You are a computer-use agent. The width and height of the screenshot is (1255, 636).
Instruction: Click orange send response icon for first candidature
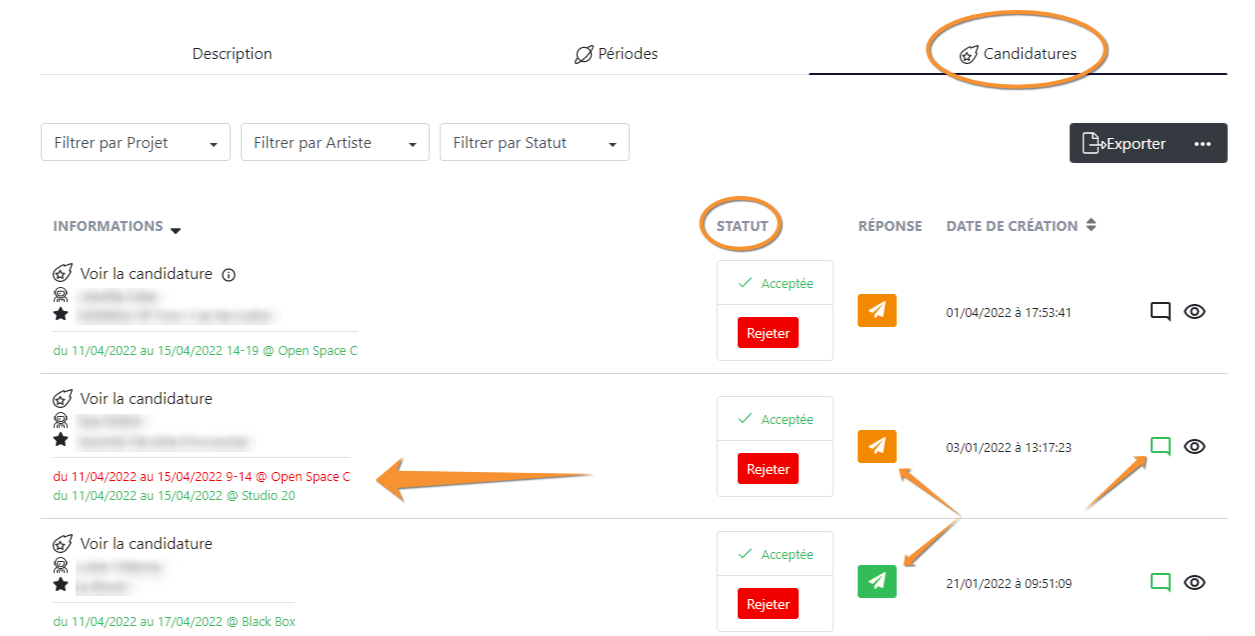pos(877,311)
